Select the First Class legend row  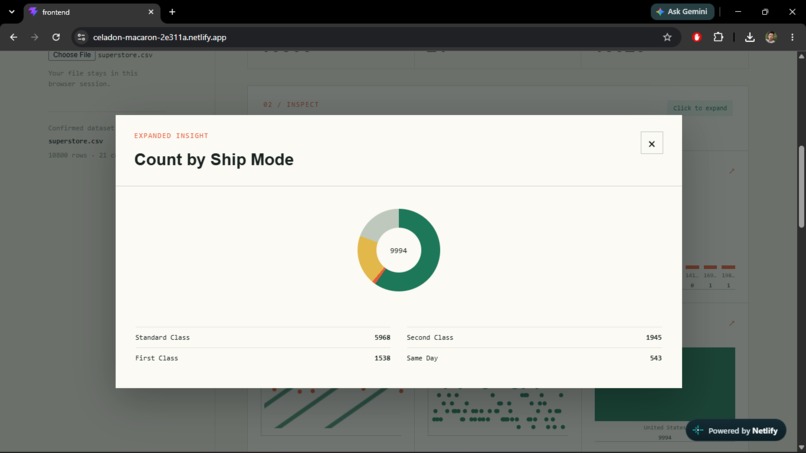point(263,358)
